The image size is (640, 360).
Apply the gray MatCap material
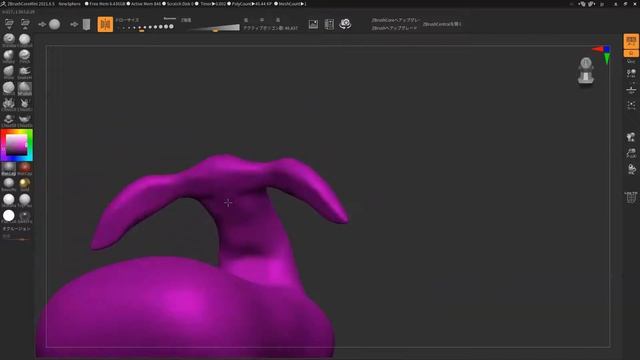tap(9, 168)
